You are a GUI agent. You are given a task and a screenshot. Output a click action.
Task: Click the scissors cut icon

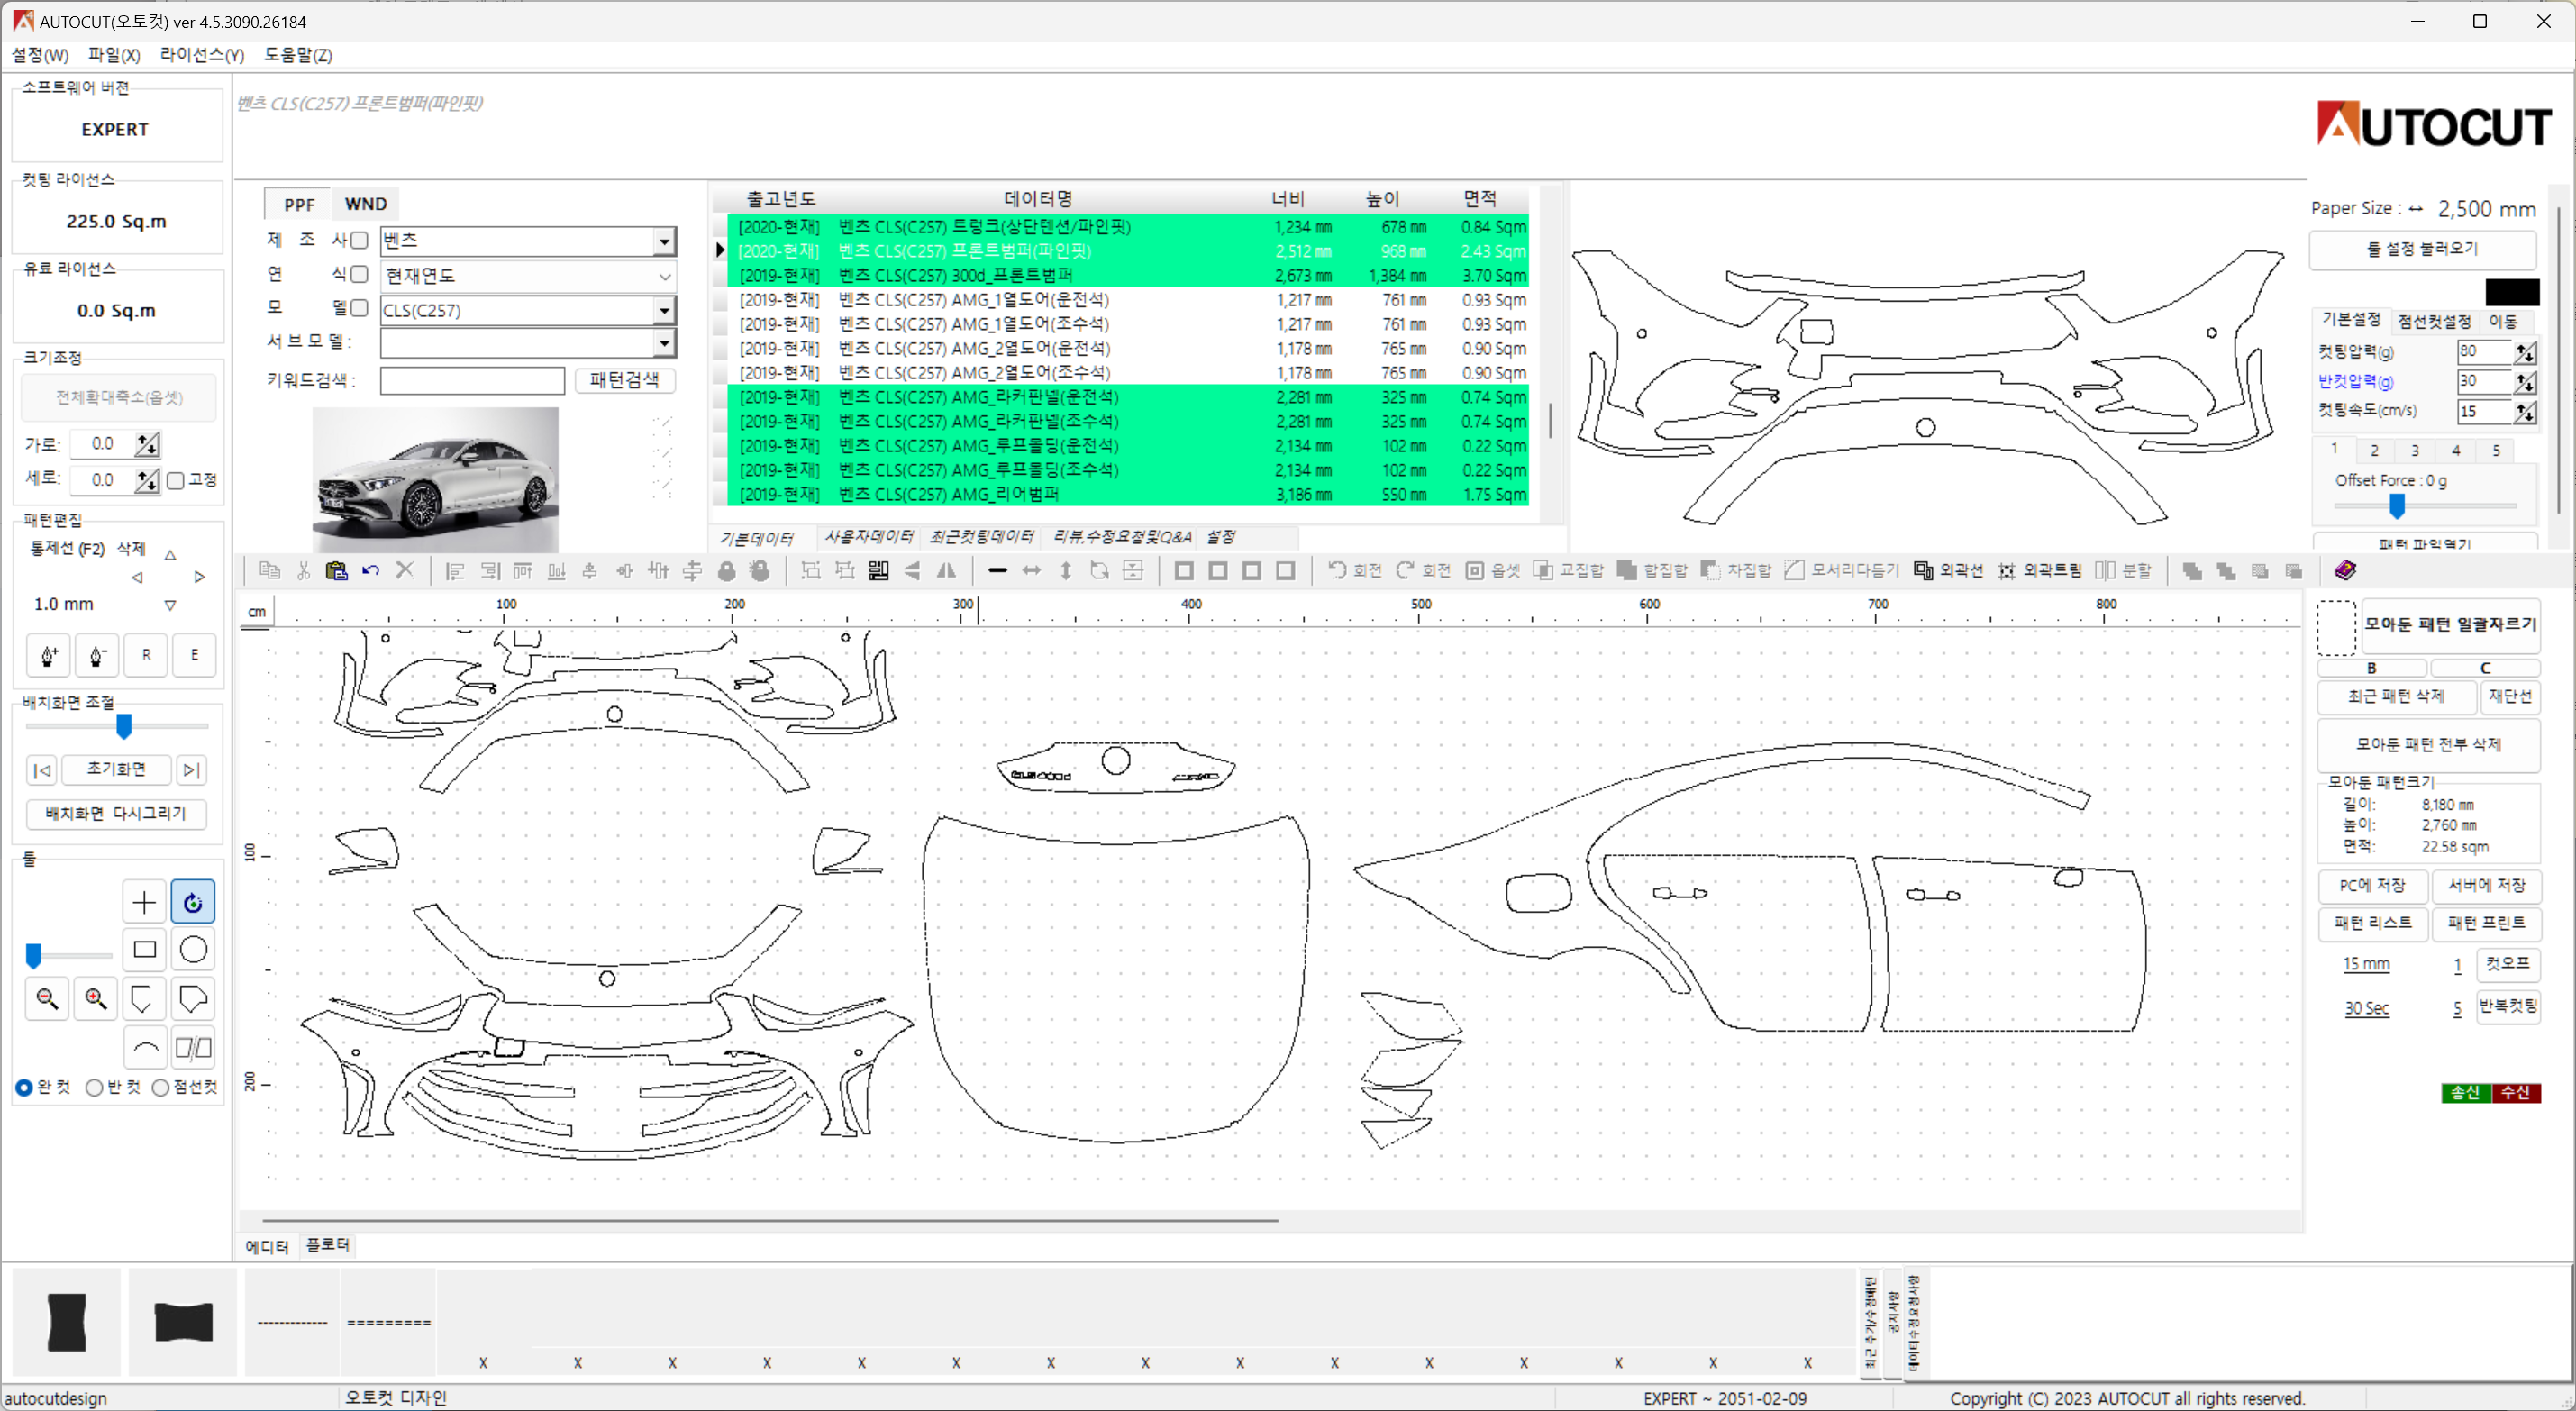tap(303, 571)
